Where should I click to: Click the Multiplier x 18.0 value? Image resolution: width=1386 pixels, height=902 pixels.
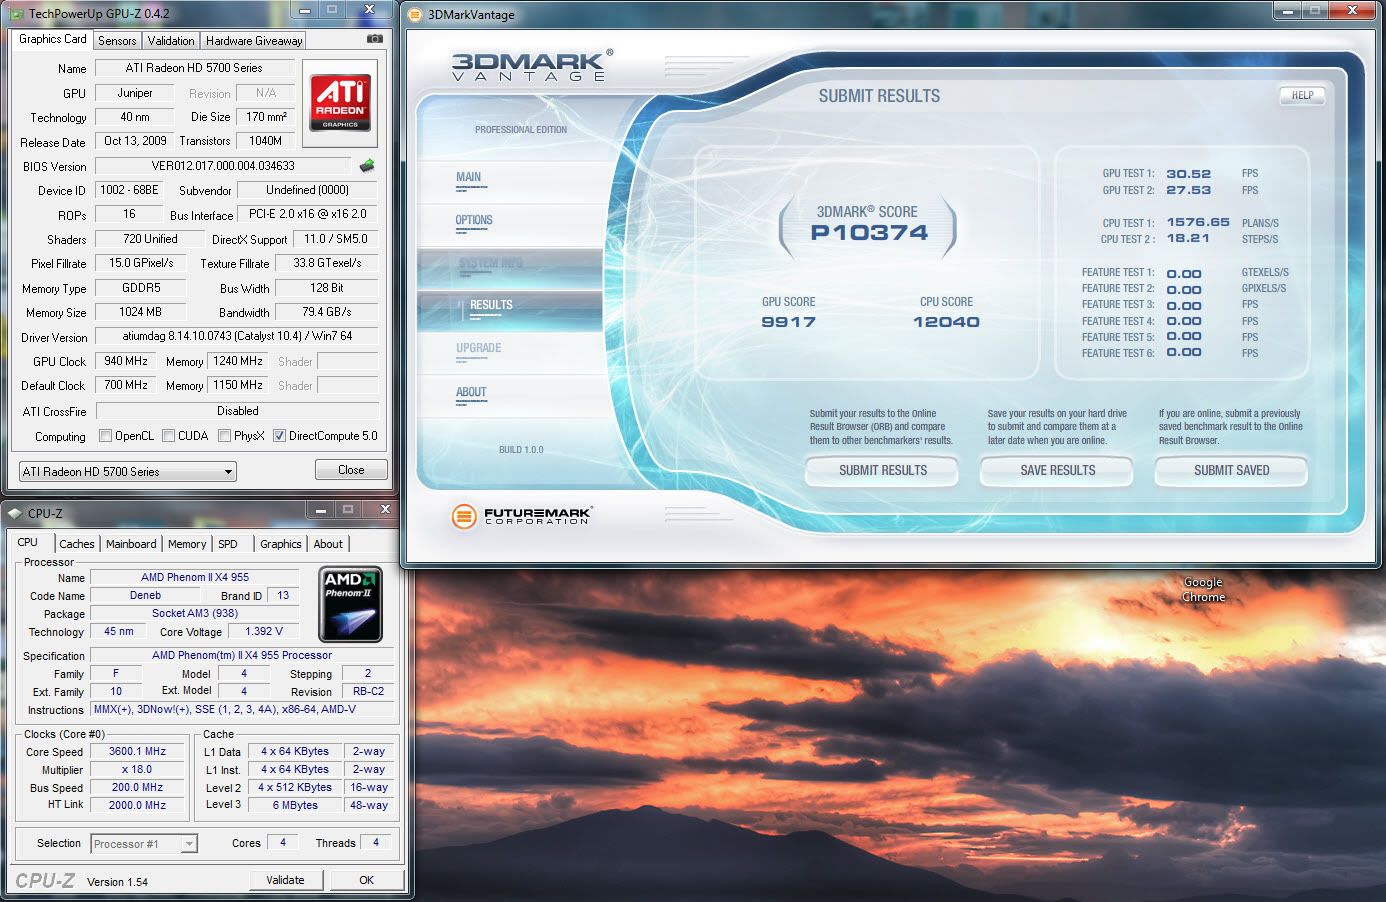coord(138,769)
